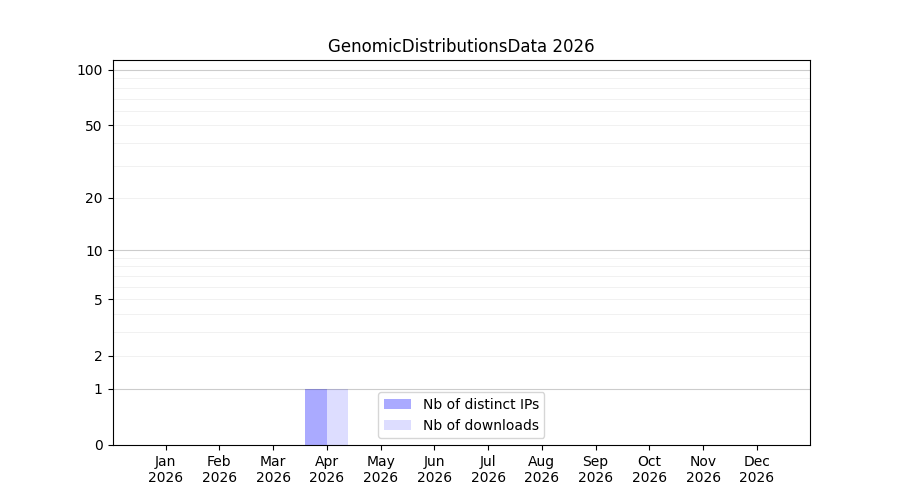Click the Jun 2026 axis label
Screen dimensions: 900x500
tap(435, 469)
